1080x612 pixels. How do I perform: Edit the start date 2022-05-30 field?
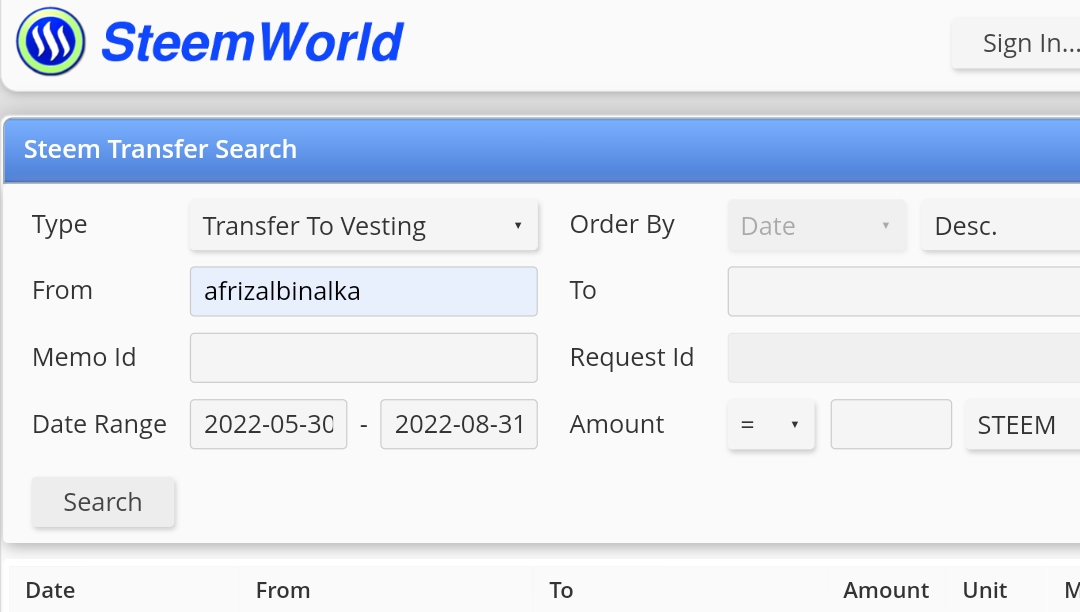coord(269,424)
